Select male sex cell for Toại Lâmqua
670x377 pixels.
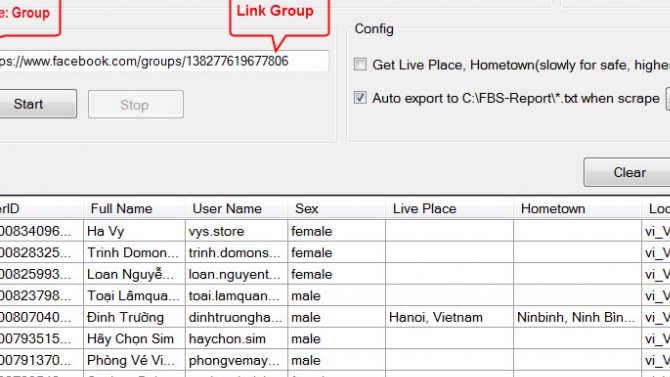(337, 296)
